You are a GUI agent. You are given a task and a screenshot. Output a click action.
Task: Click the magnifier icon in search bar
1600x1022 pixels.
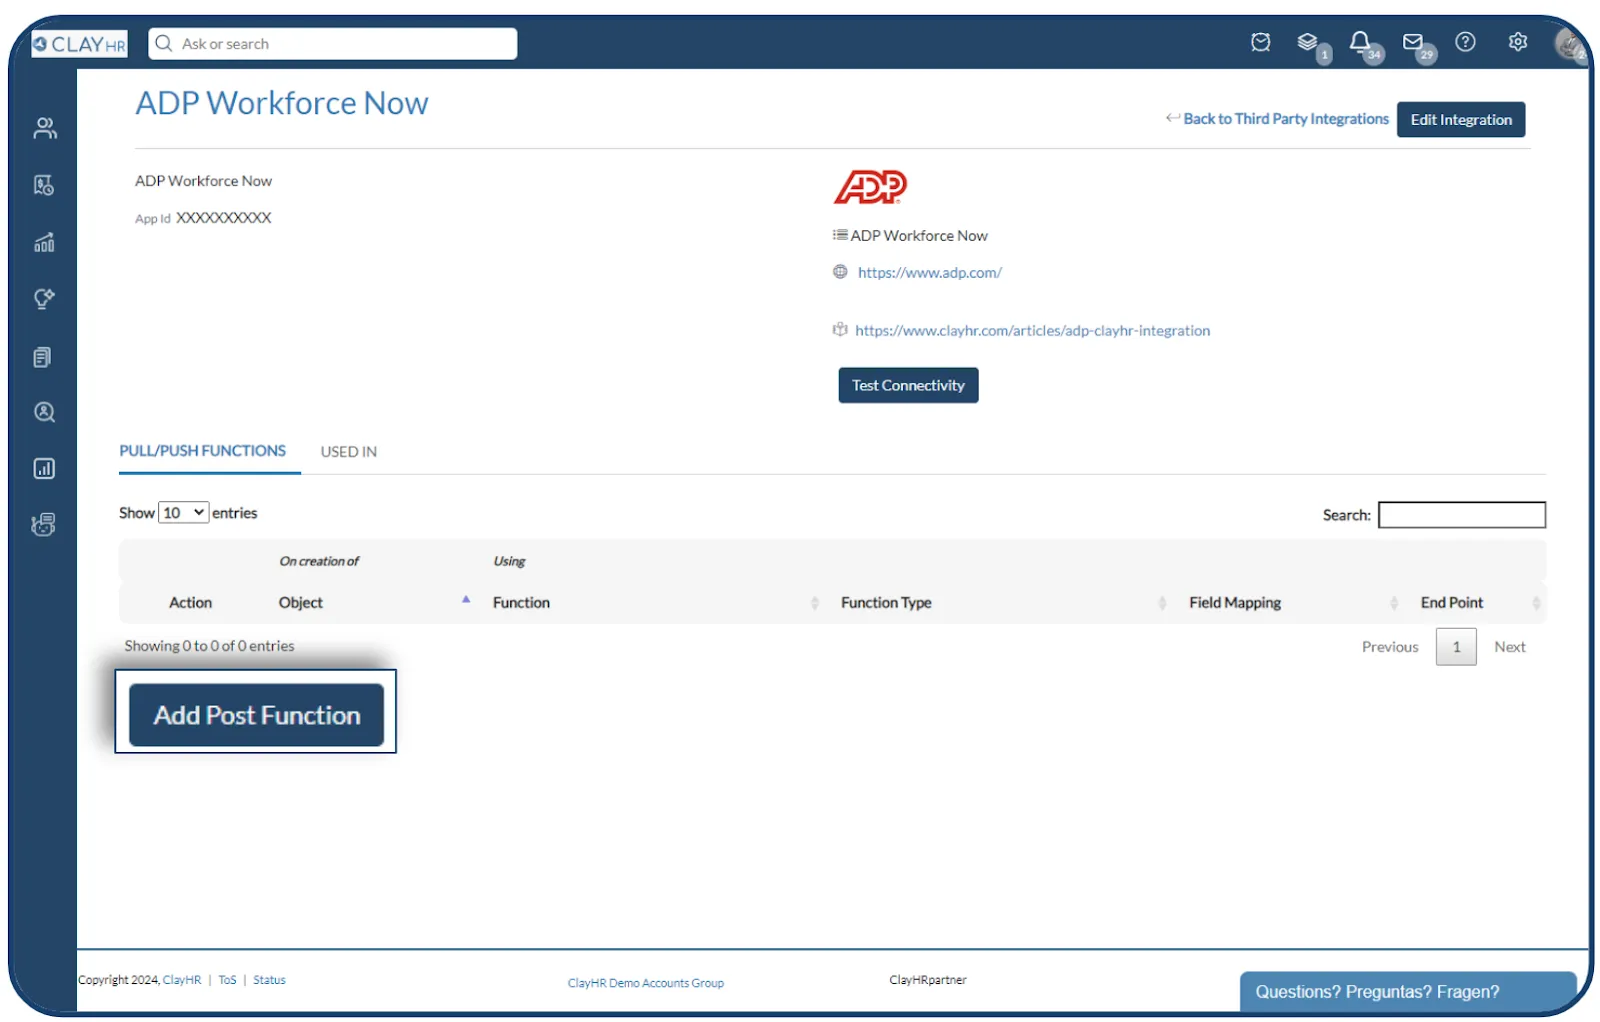click(x=164, y=44)
